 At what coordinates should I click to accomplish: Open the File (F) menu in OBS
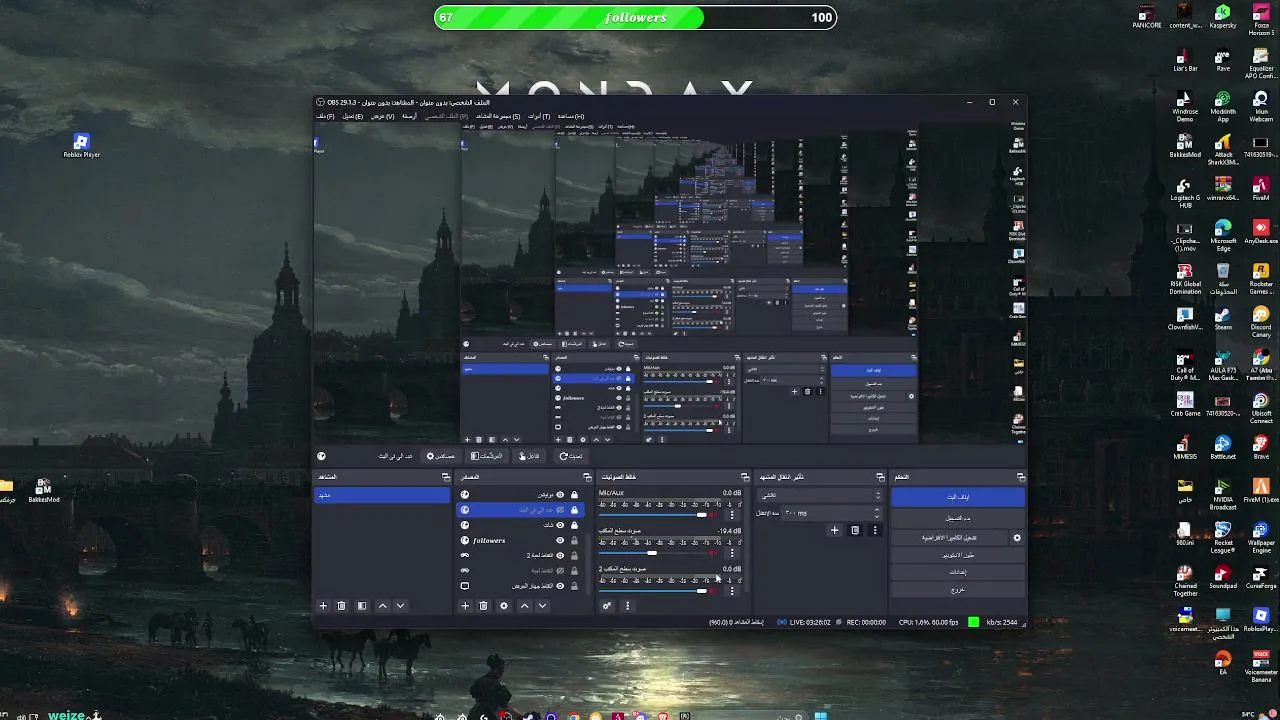[325, 116]
